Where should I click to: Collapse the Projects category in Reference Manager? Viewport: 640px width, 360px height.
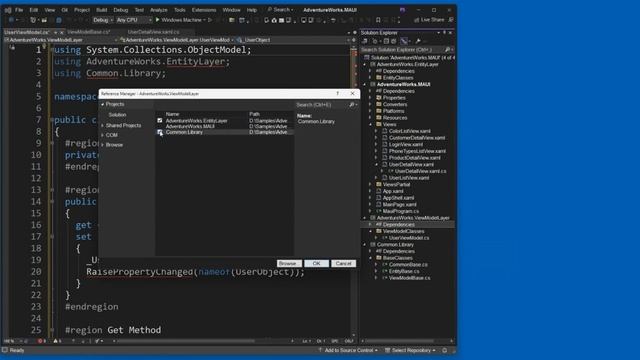pos(102,104)
